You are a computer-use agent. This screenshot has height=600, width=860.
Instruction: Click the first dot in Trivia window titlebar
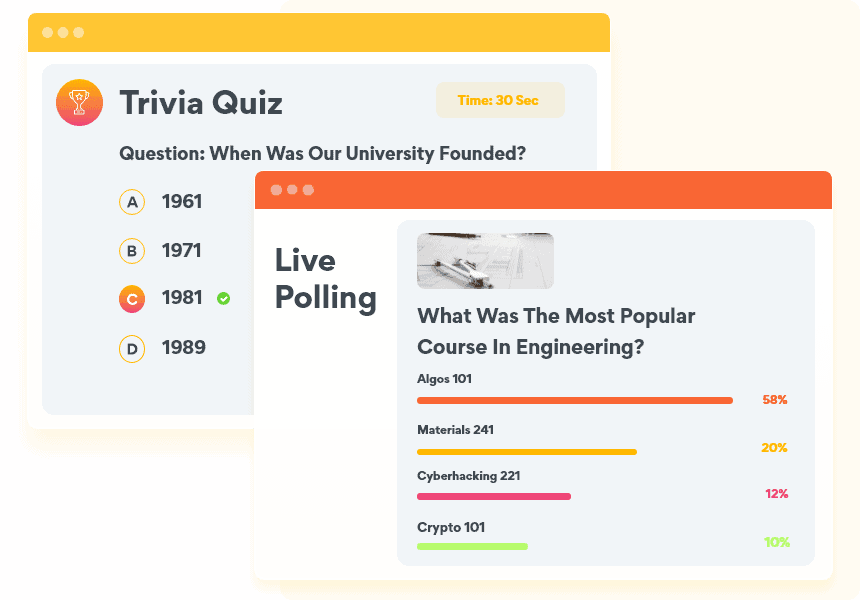47,32
